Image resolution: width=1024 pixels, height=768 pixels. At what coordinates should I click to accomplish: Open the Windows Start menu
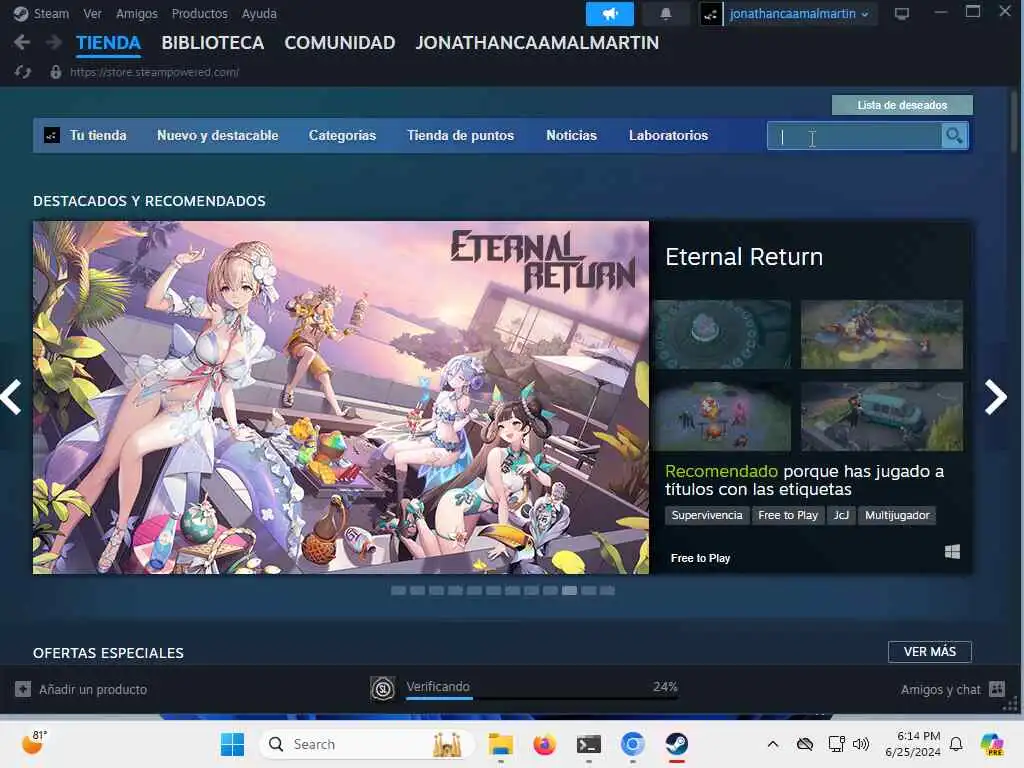pos(232,744)
